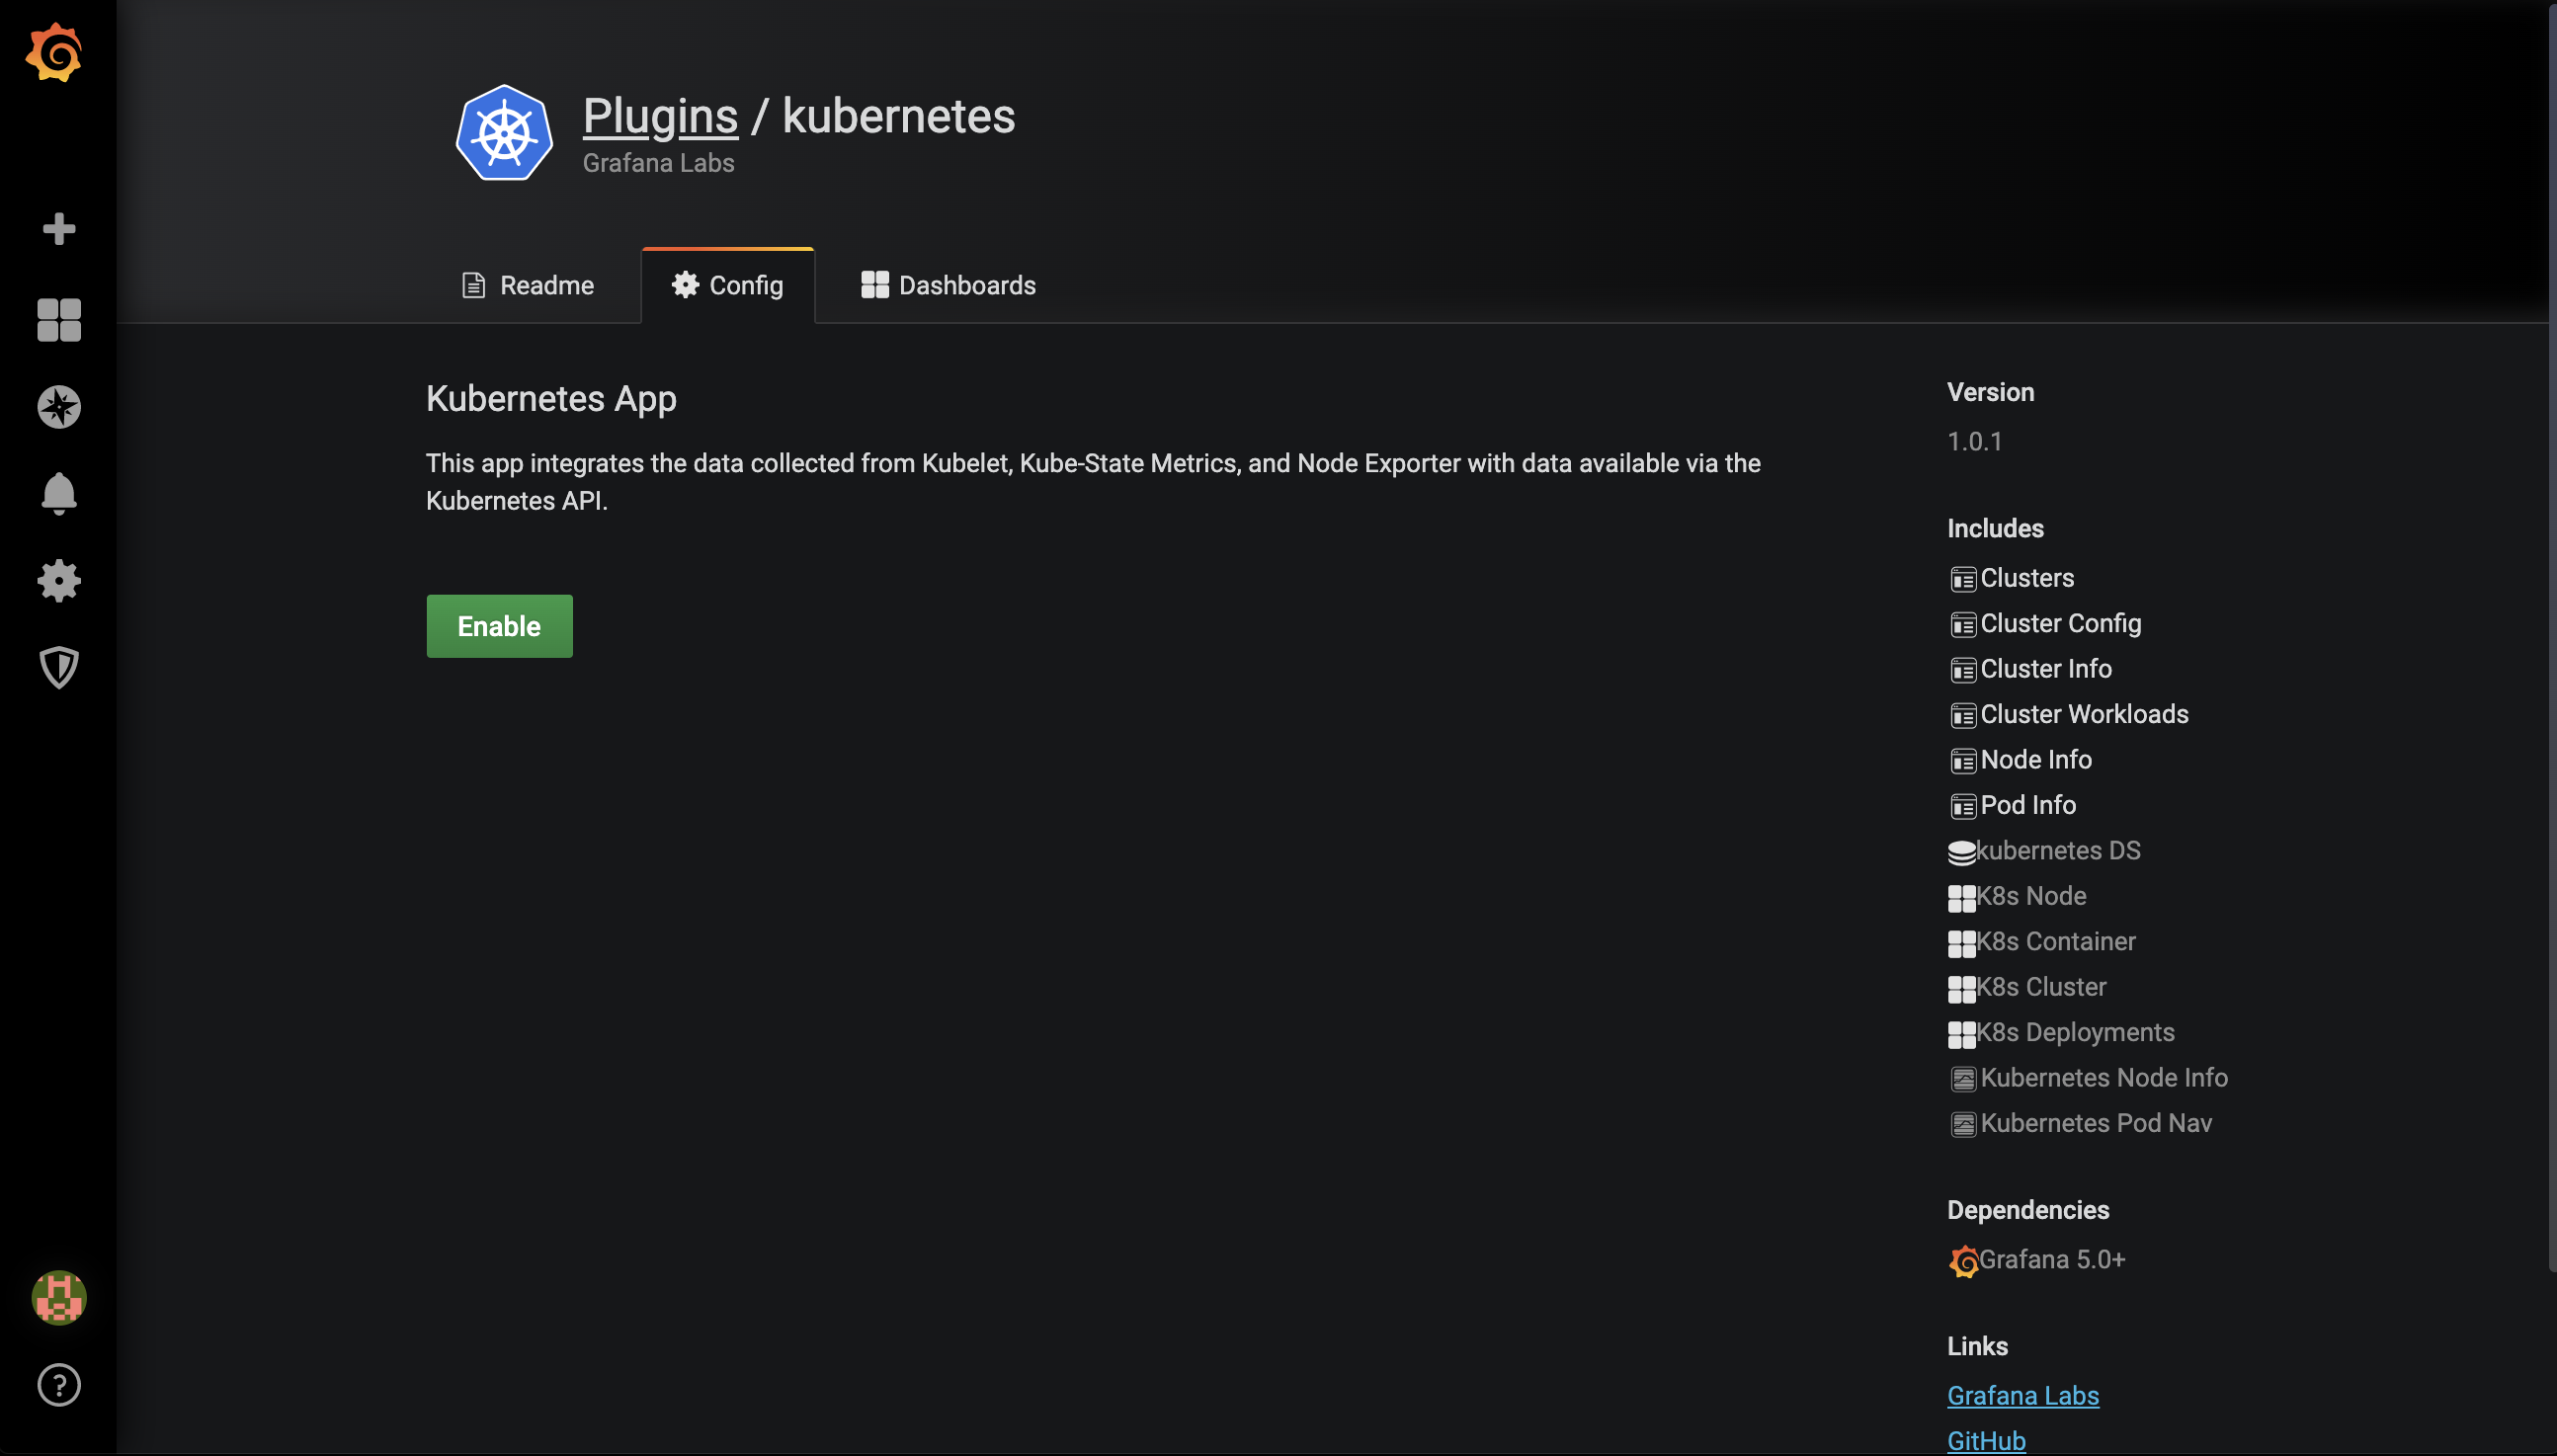2557x1456 pixels.
Task: Switch to the Dashboards tab
Action: pyautogui.click(x=948, y=285)
